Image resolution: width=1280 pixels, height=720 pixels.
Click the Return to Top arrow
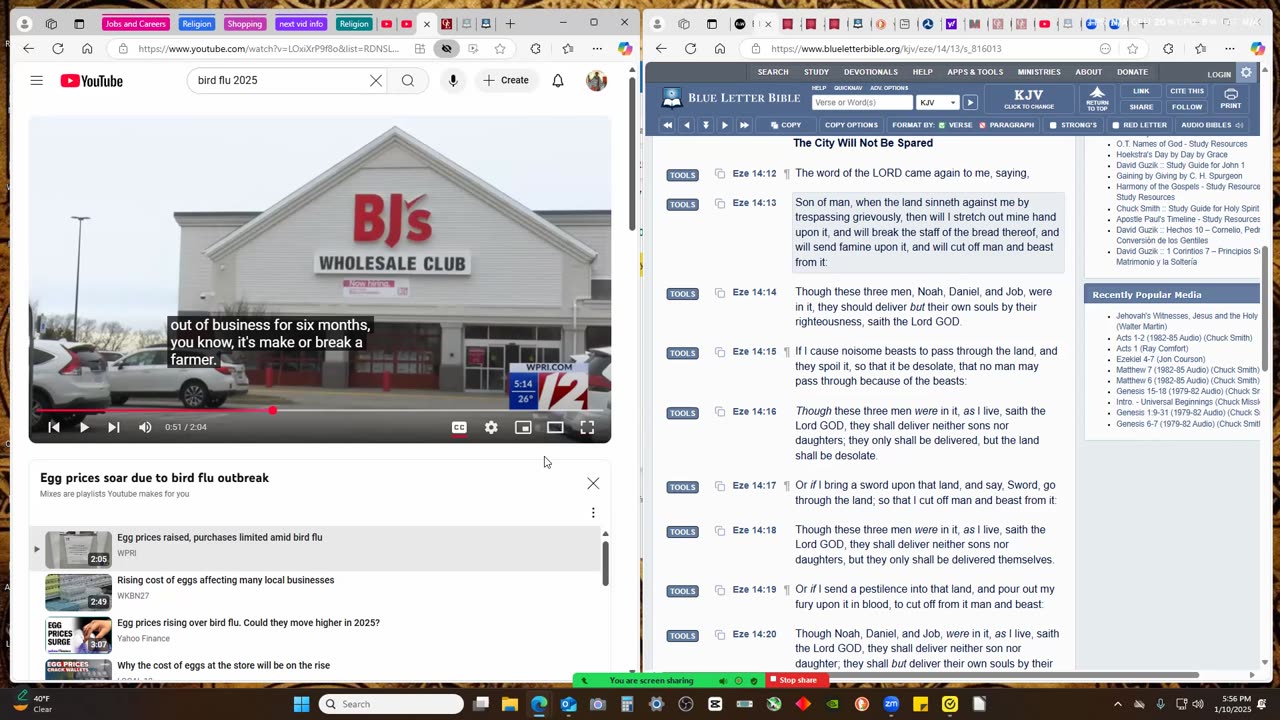[1097, 98]
